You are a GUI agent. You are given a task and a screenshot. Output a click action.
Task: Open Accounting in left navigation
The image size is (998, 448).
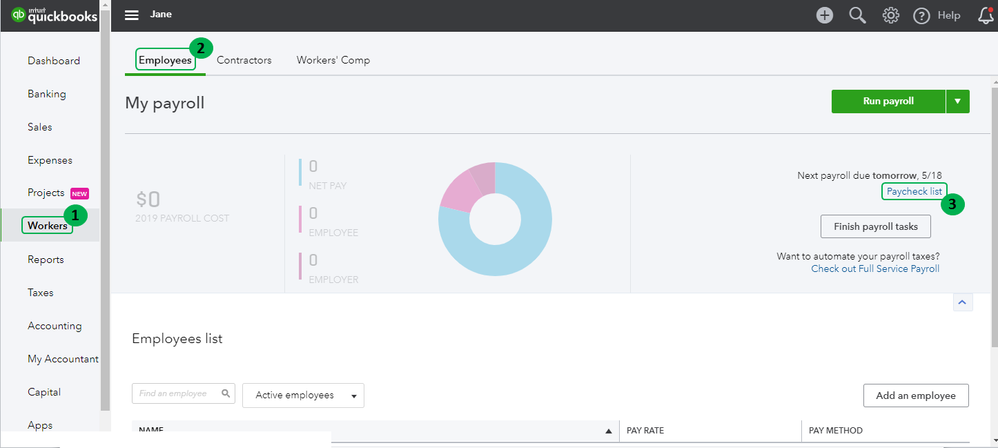click(54, 325)
